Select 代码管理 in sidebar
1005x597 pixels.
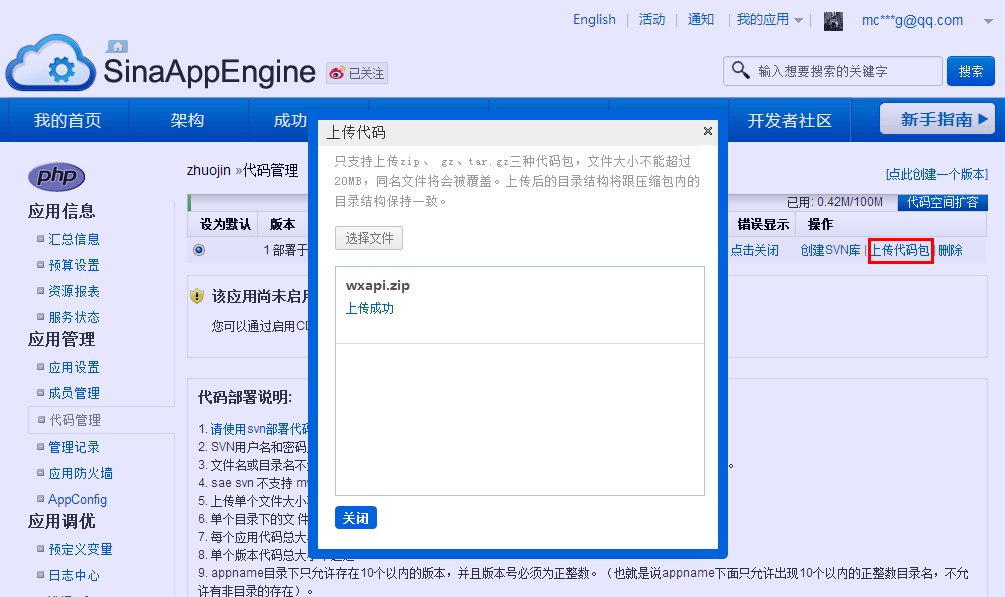click(75, 420)
